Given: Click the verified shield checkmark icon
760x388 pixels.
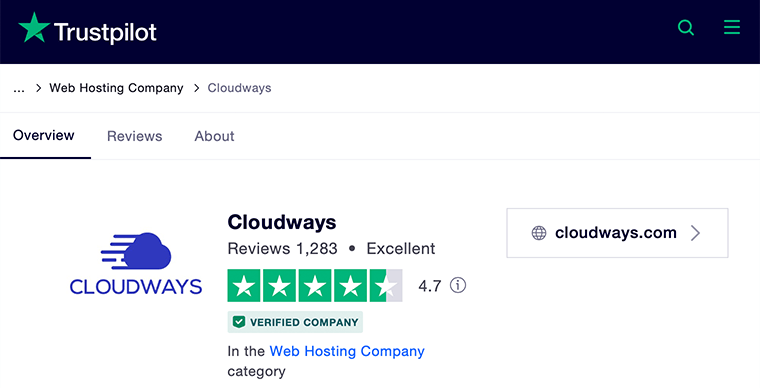Looking at the screenshot, I should pyautogui.click(x=239, y=322).
